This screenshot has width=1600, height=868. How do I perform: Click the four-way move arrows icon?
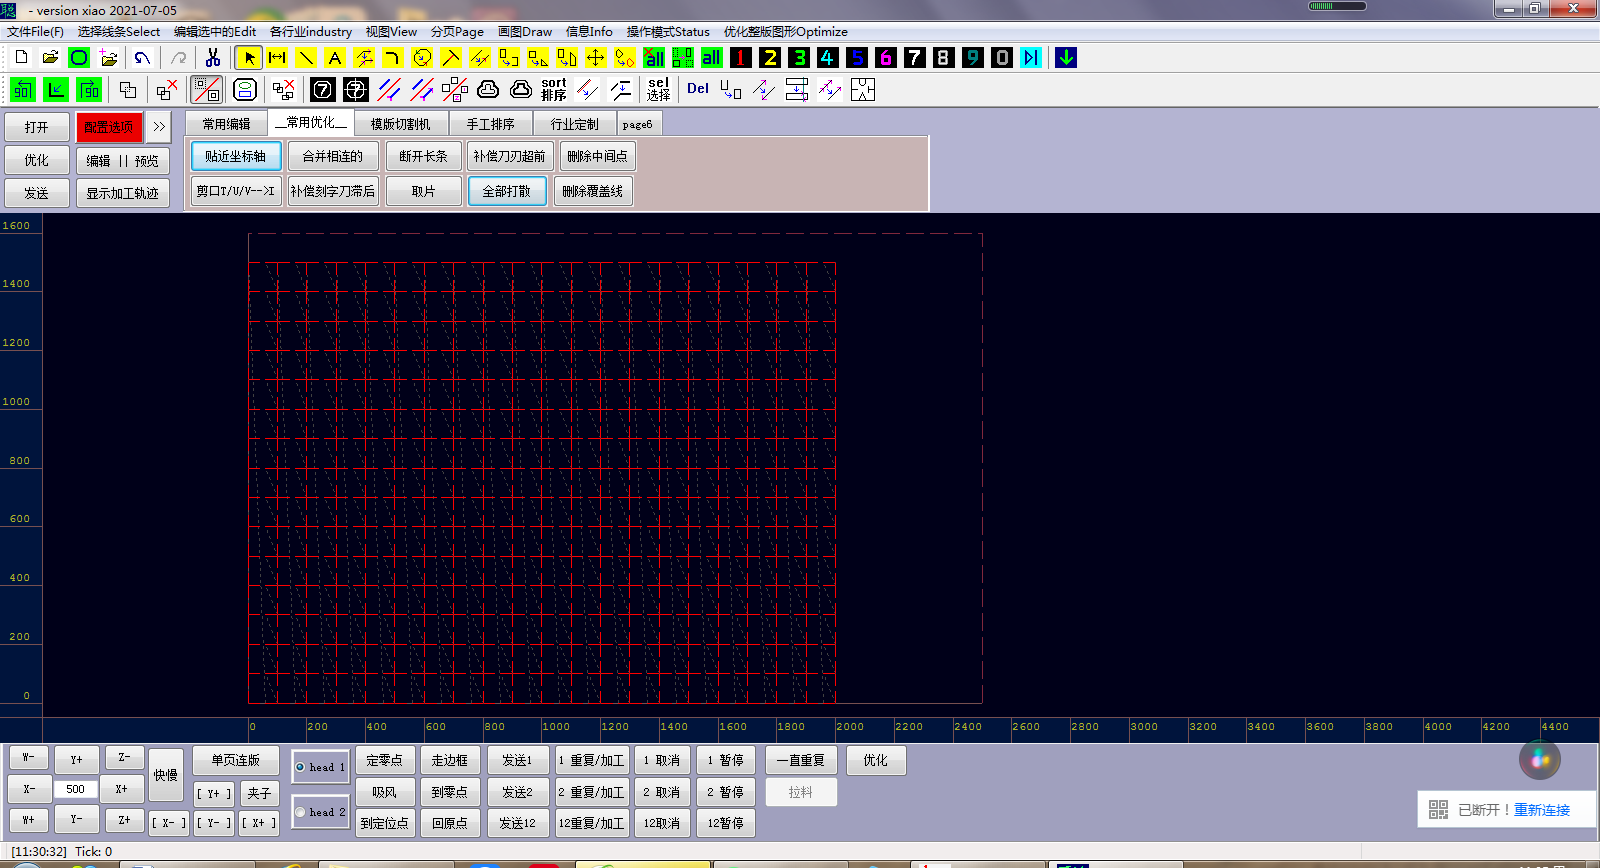point(596,58)
